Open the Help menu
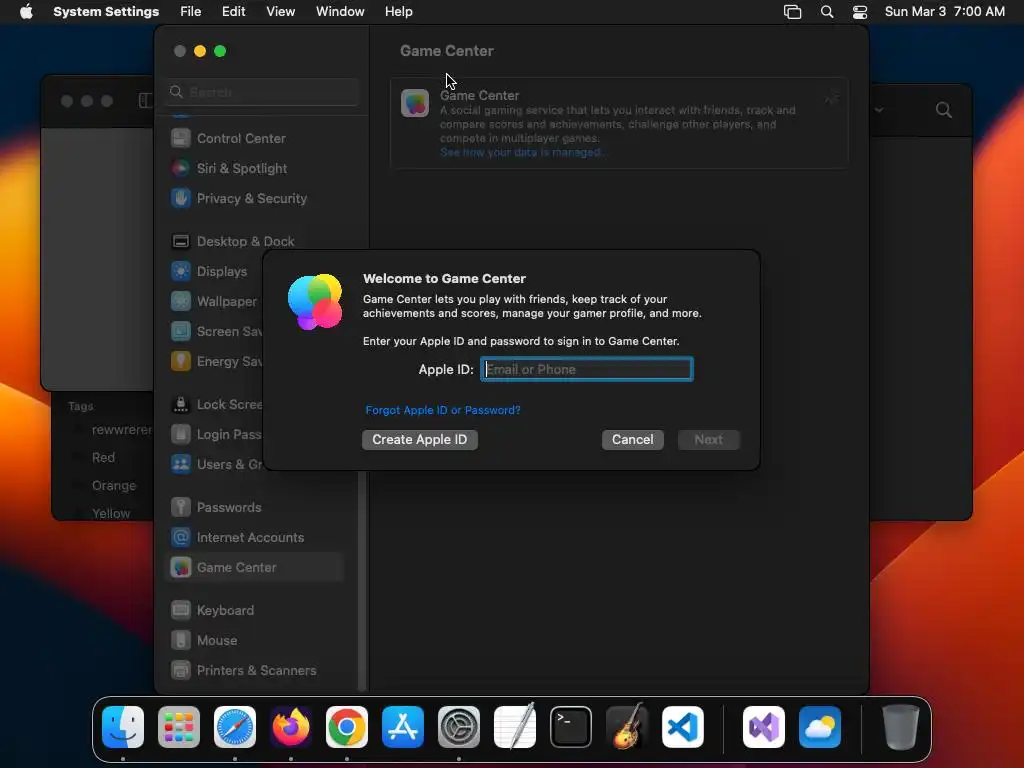The image size is (1024, 768). (x=398, y=12)
